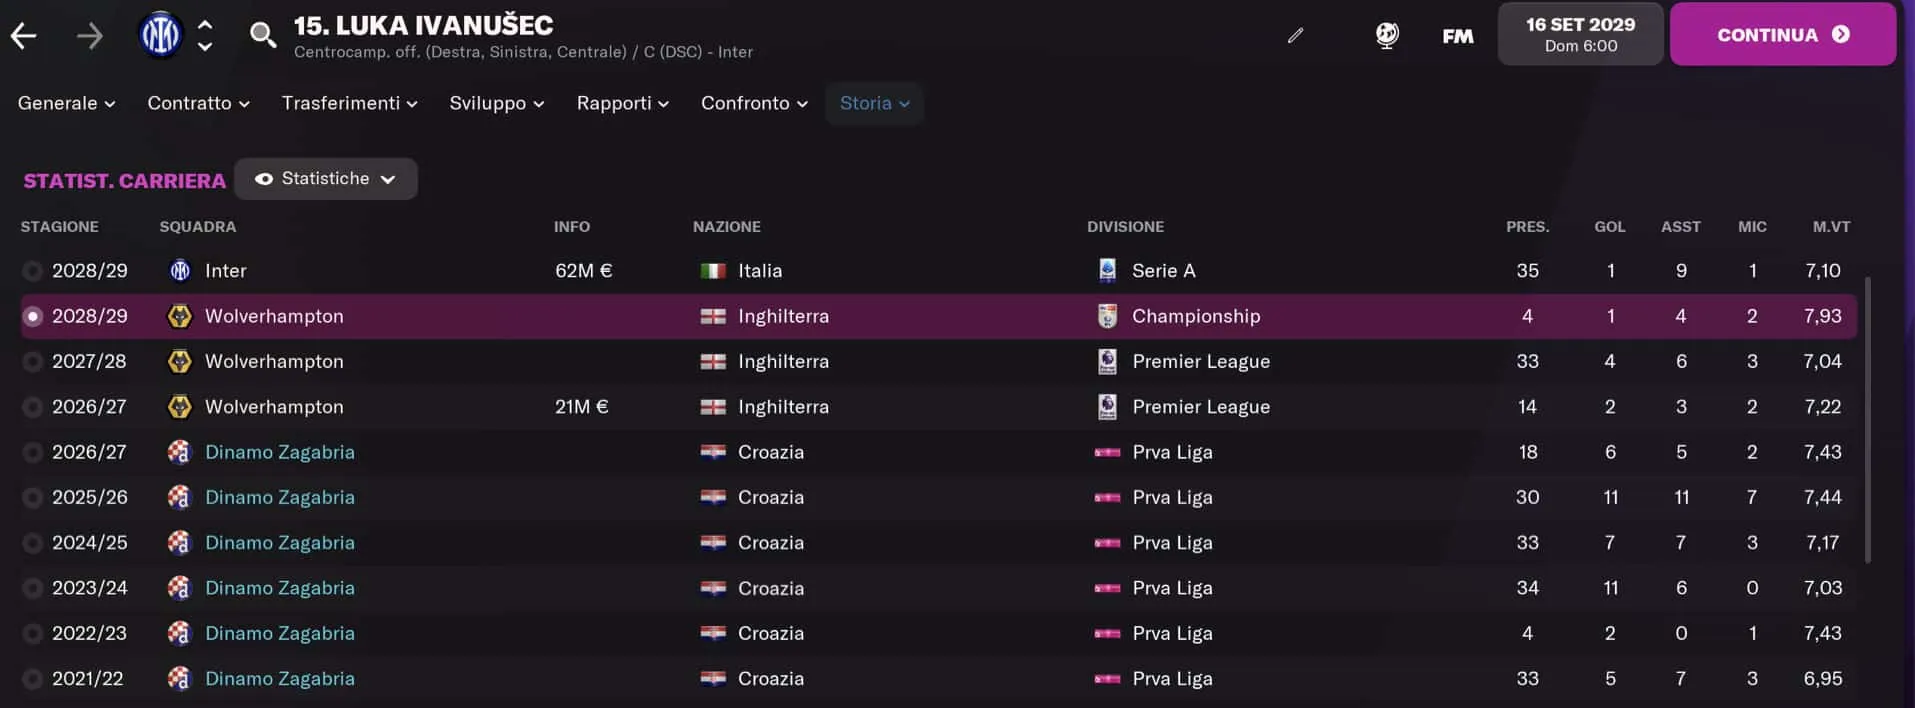This screenshot has width=1915, height=708.
Task: Open the Storia tab
Action: (x=874, y=103)
